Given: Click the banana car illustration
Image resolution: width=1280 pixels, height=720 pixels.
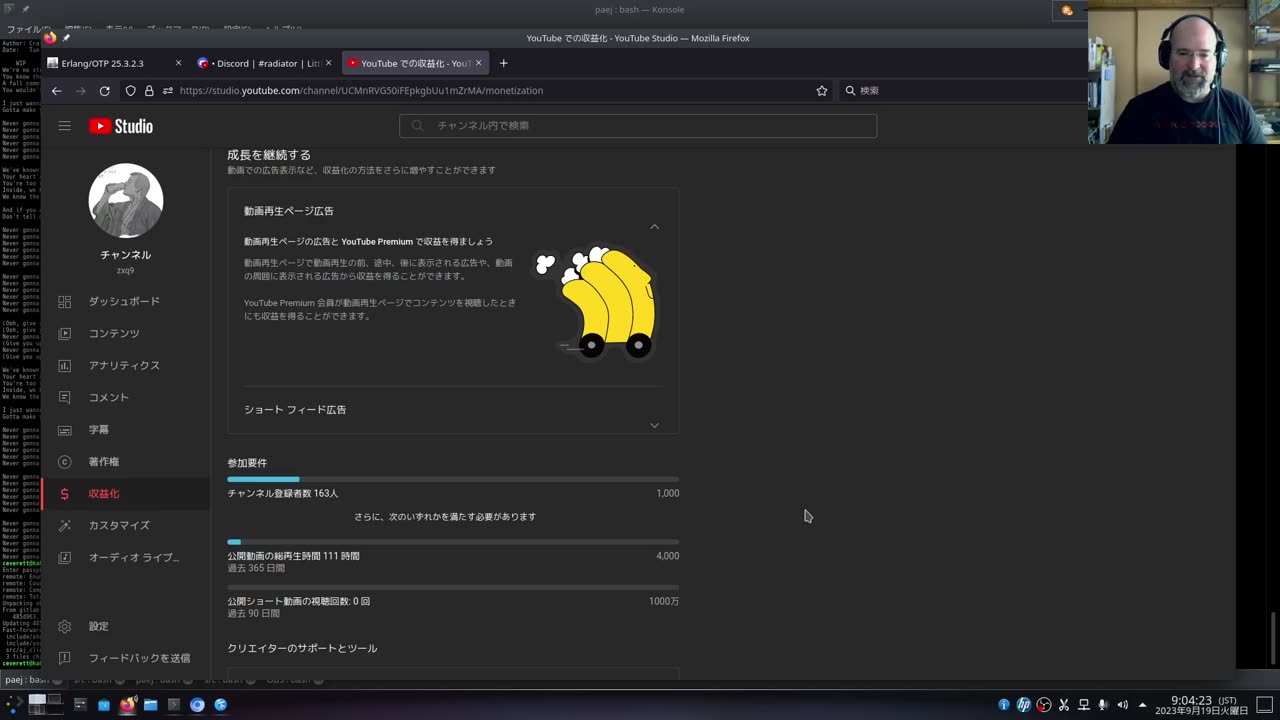Looking at the screenshot, I should (598, 302).
